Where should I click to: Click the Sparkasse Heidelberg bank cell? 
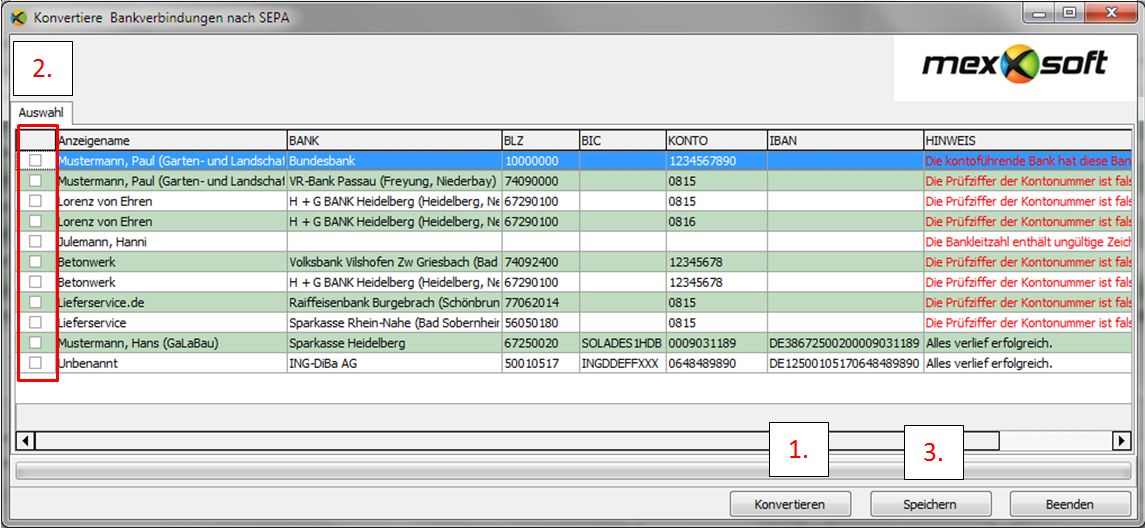pos(394,343)
